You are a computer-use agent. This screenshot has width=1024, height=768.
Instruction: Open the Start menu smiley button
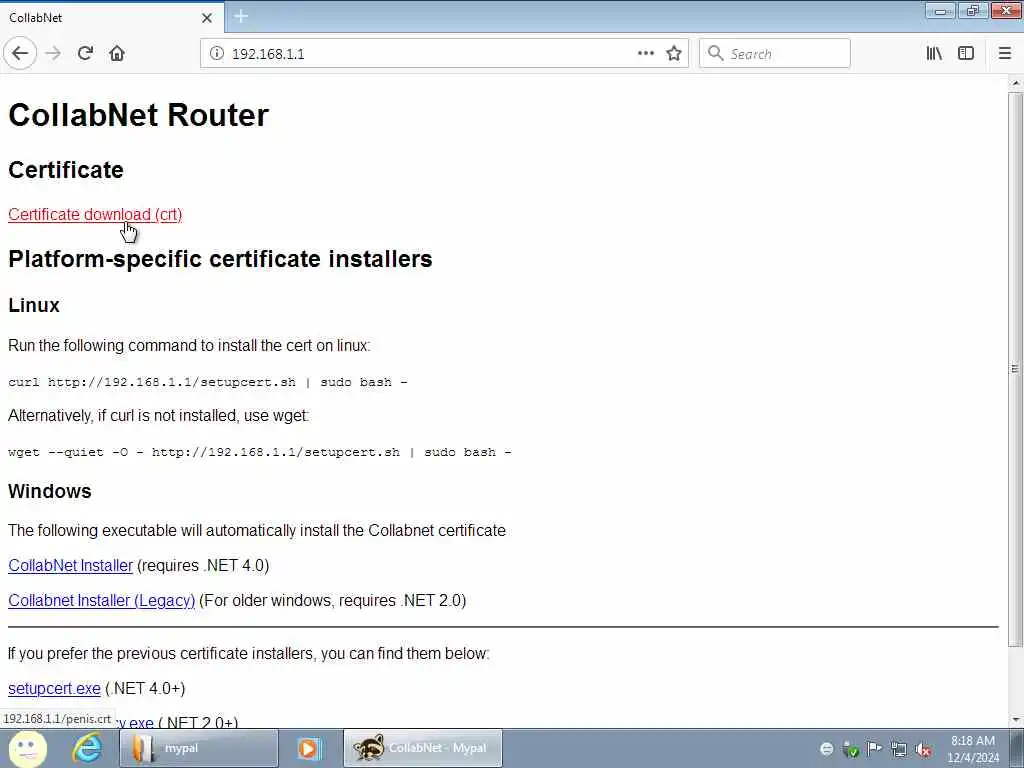pyautogui.click(x=27, y=748)
